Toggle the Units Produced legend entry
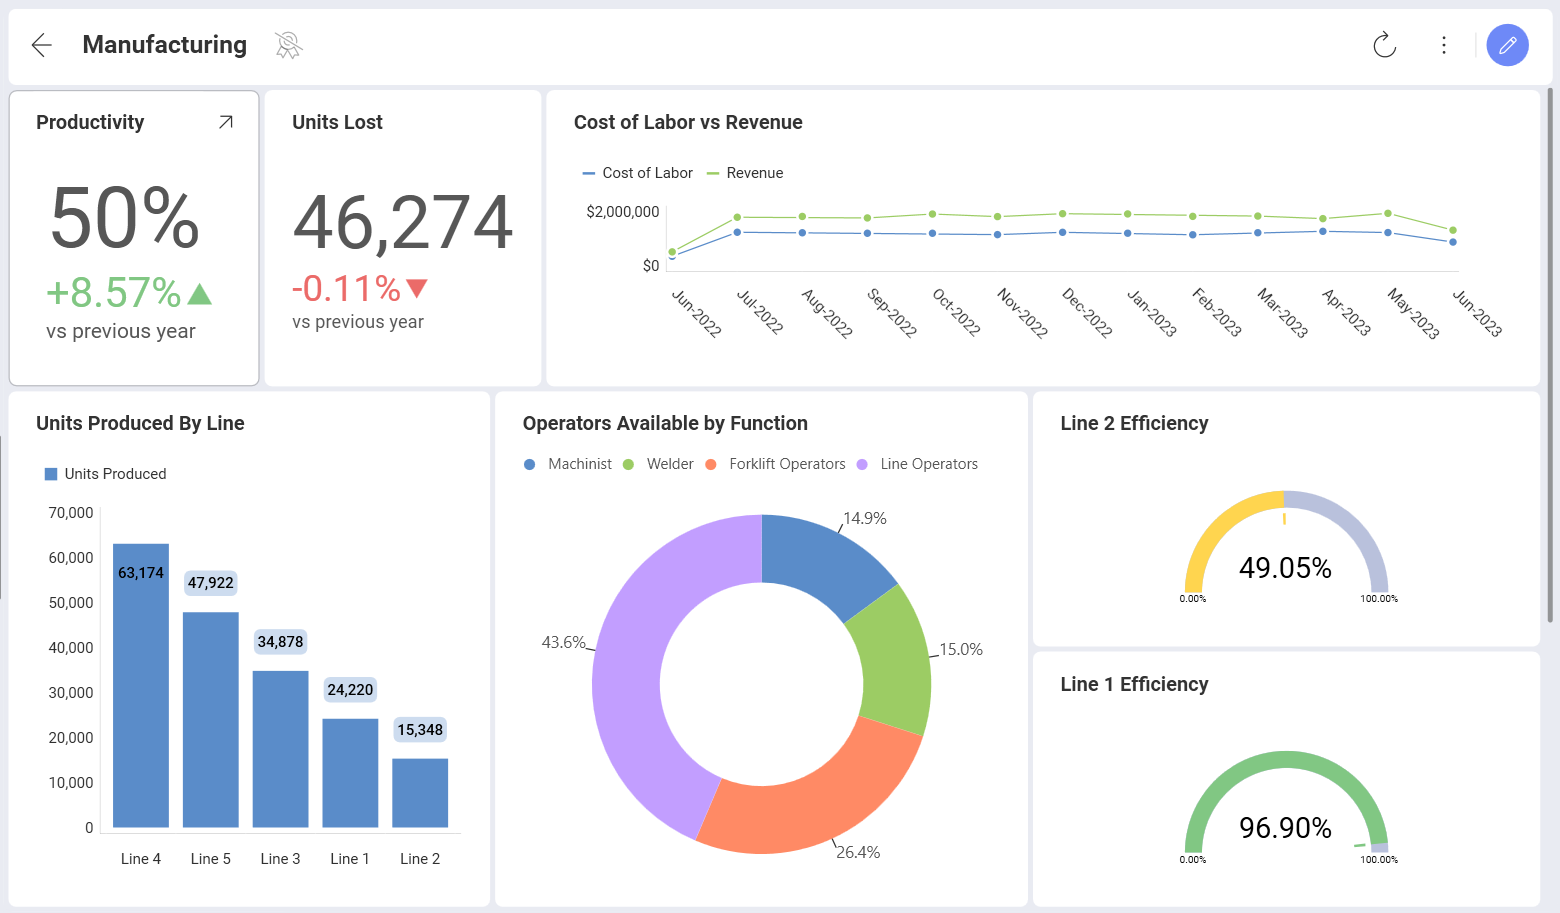Screen dimensions: 1560x913 [105, 474]
